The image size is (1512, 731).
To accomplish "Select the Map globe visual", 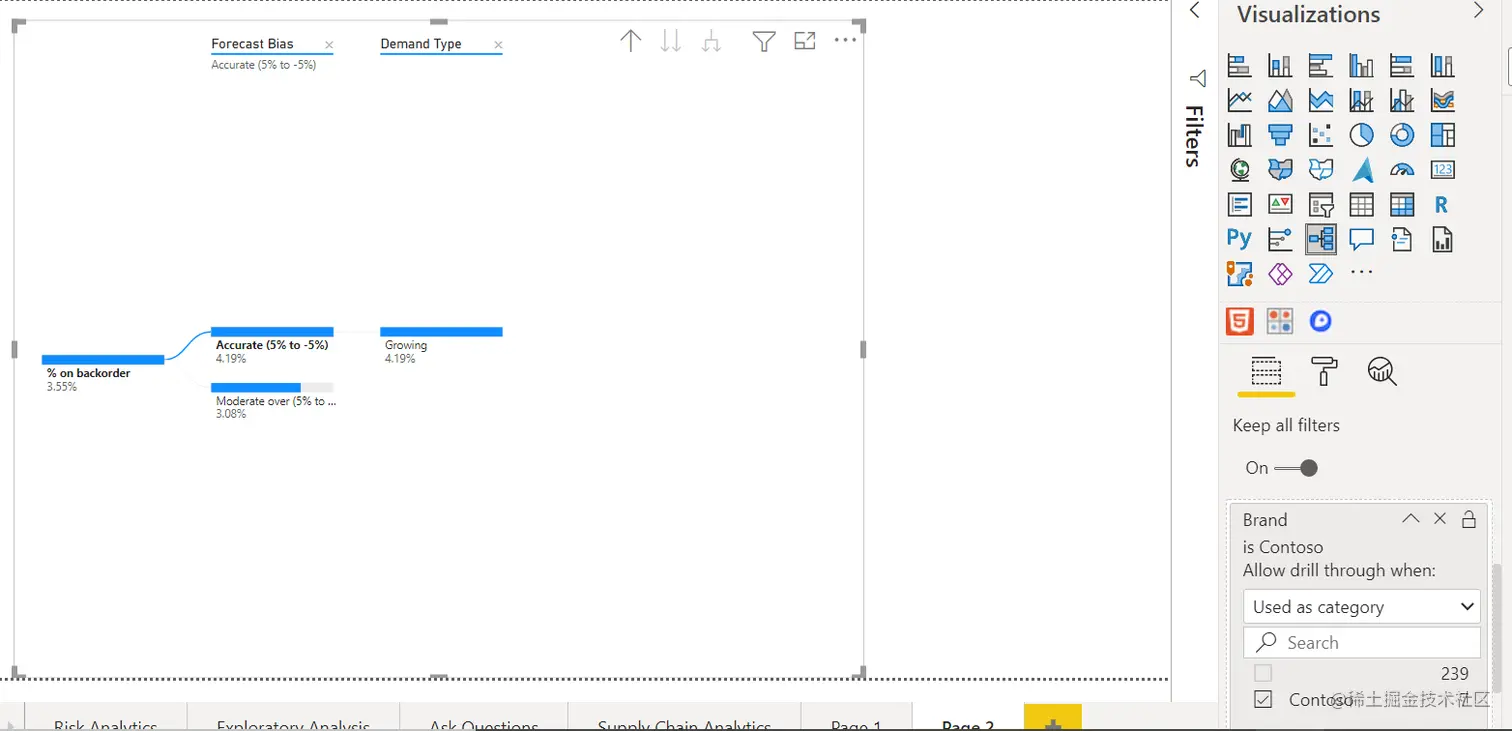I will (x=1240, y=170).
